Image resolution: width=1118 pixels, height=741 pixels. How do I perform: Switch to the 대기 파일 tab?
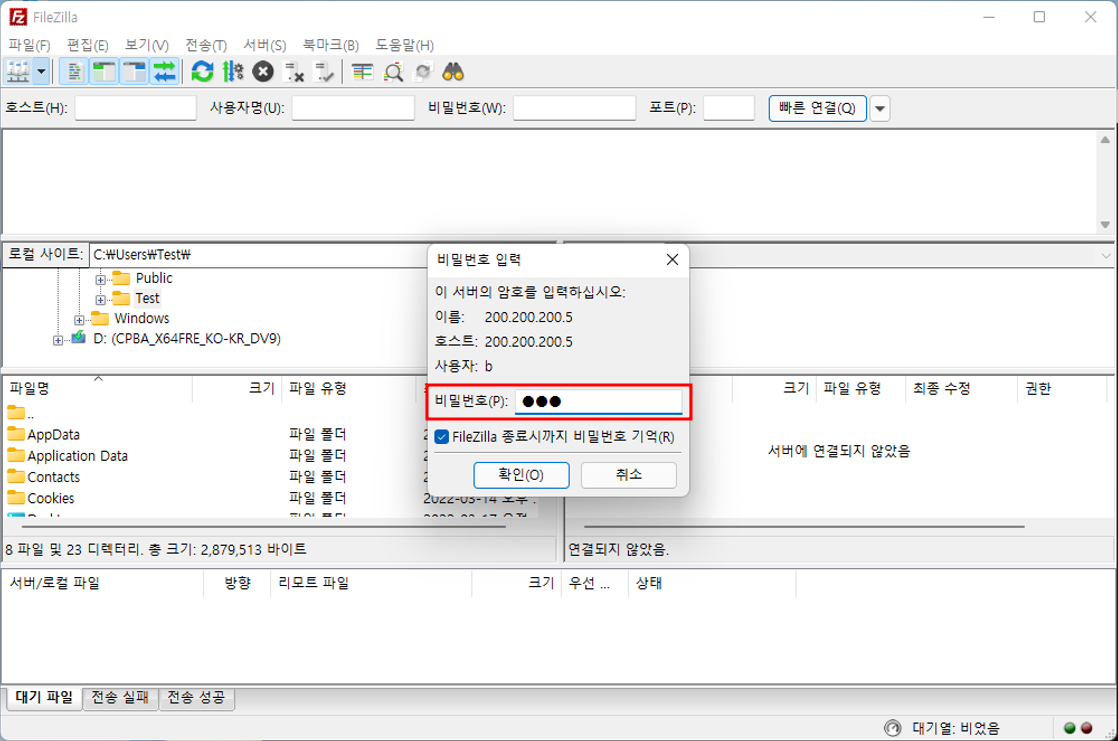(x=44, y=697)
